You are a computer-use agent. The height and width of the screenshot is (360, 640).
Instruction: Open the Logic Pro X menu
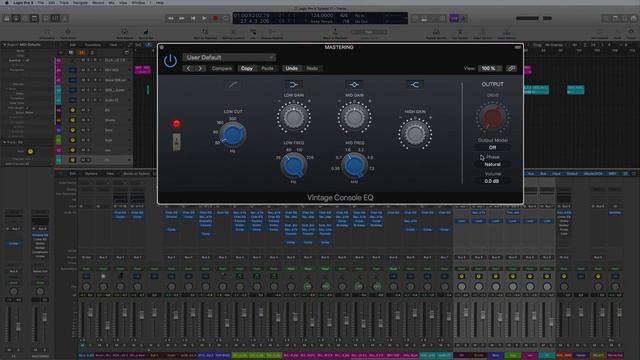click(x=23, y=2)
